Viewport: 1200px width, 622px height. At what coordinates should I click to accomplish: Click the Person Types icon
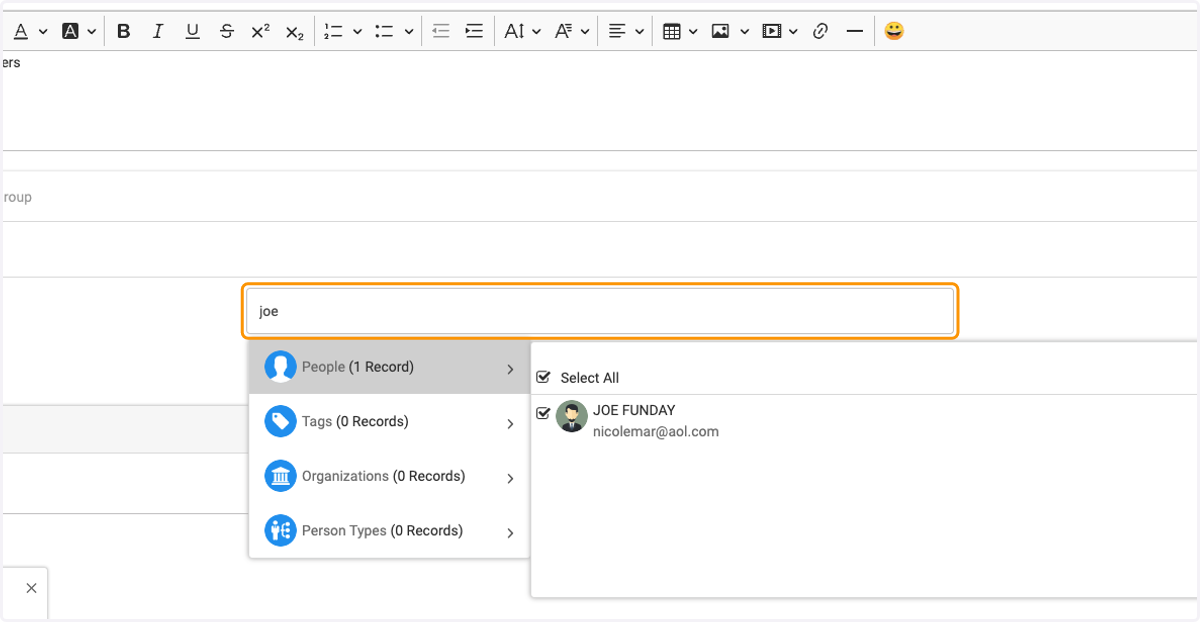280,530
